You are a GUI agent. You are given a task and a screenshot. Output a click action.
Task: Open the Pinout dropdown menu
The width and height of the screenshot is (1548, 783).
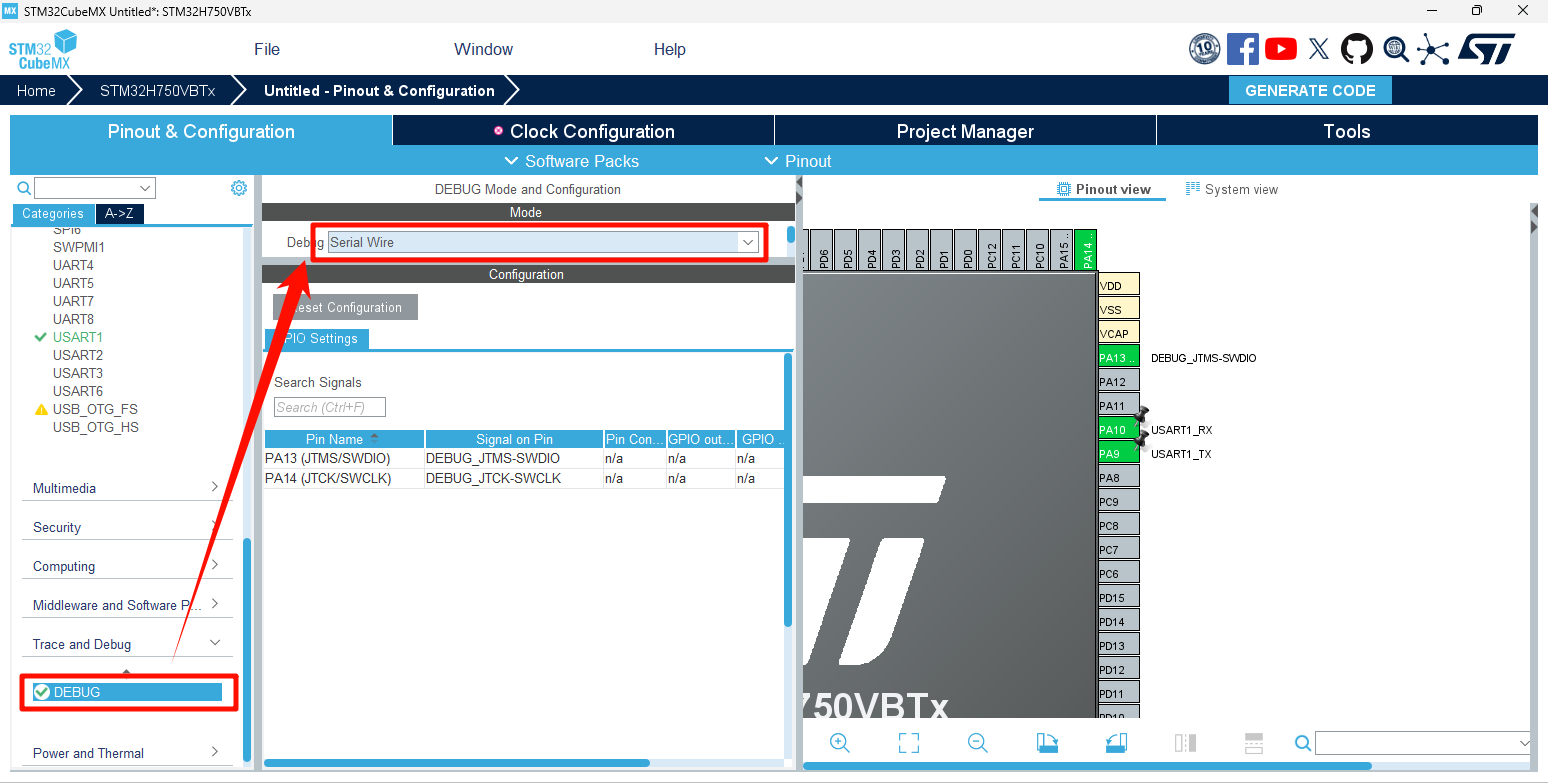click(798, 161)
